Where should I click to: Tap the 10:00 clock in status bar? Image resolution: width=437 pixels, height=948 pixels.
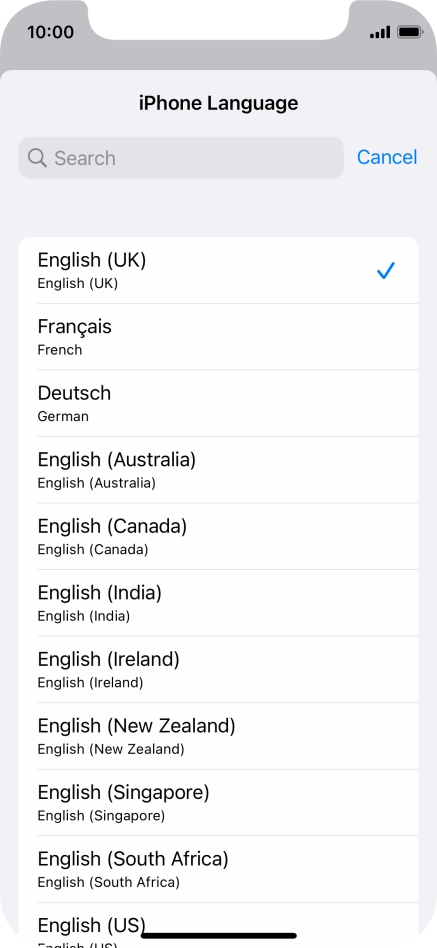(x=50, y=32)
